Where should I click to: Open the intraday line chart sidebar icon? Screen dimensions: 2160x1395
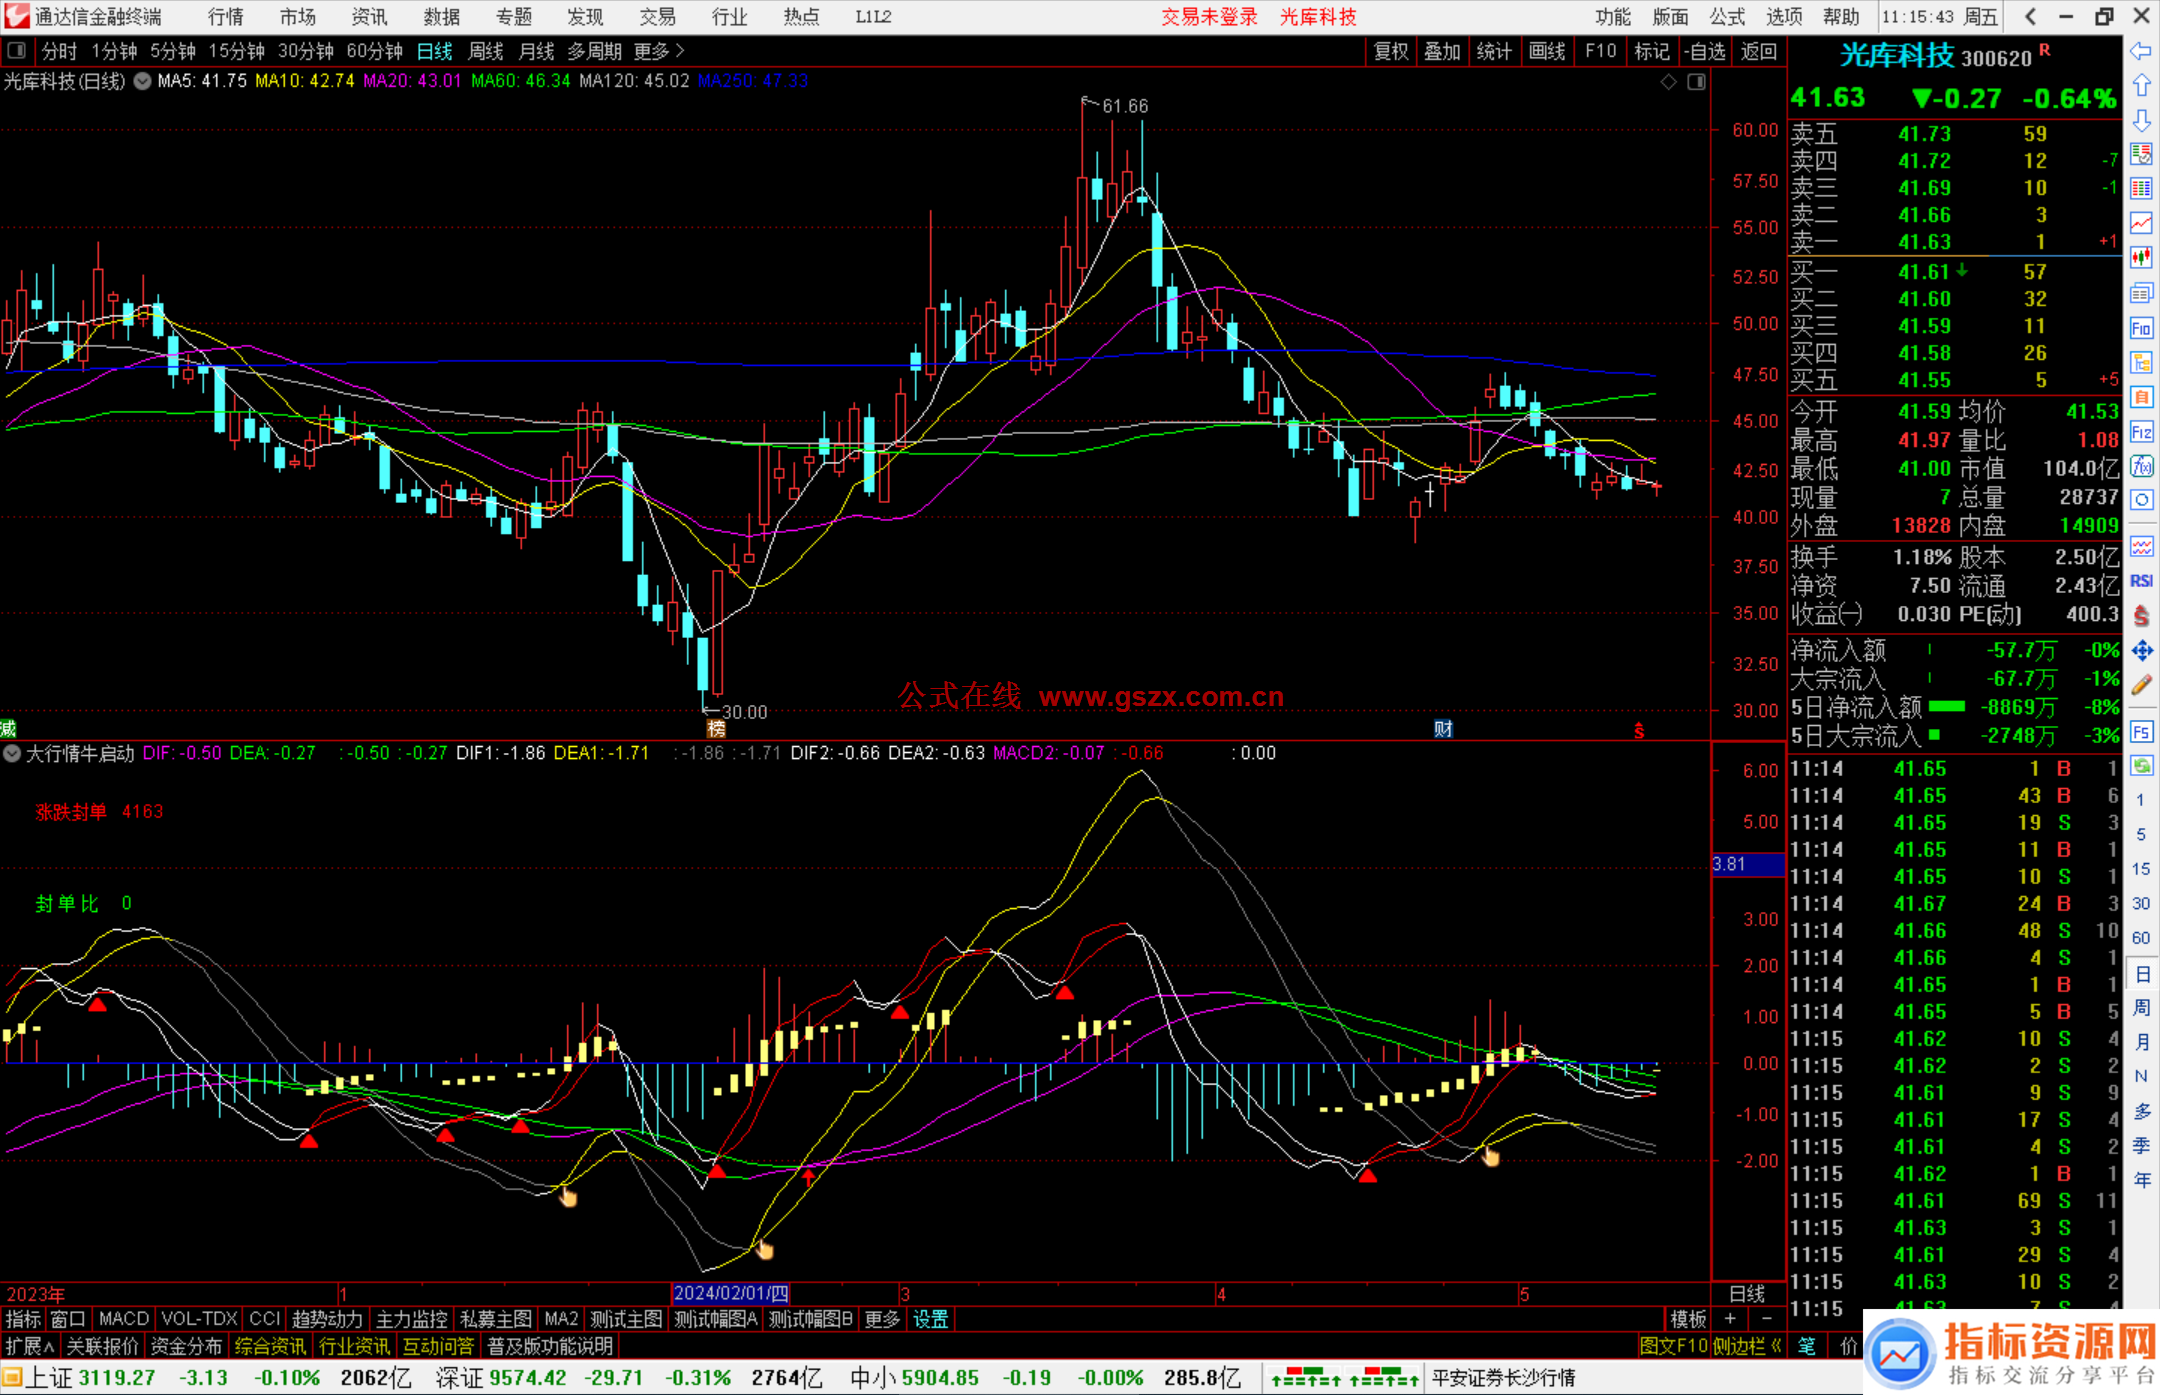click(2141, 223)
